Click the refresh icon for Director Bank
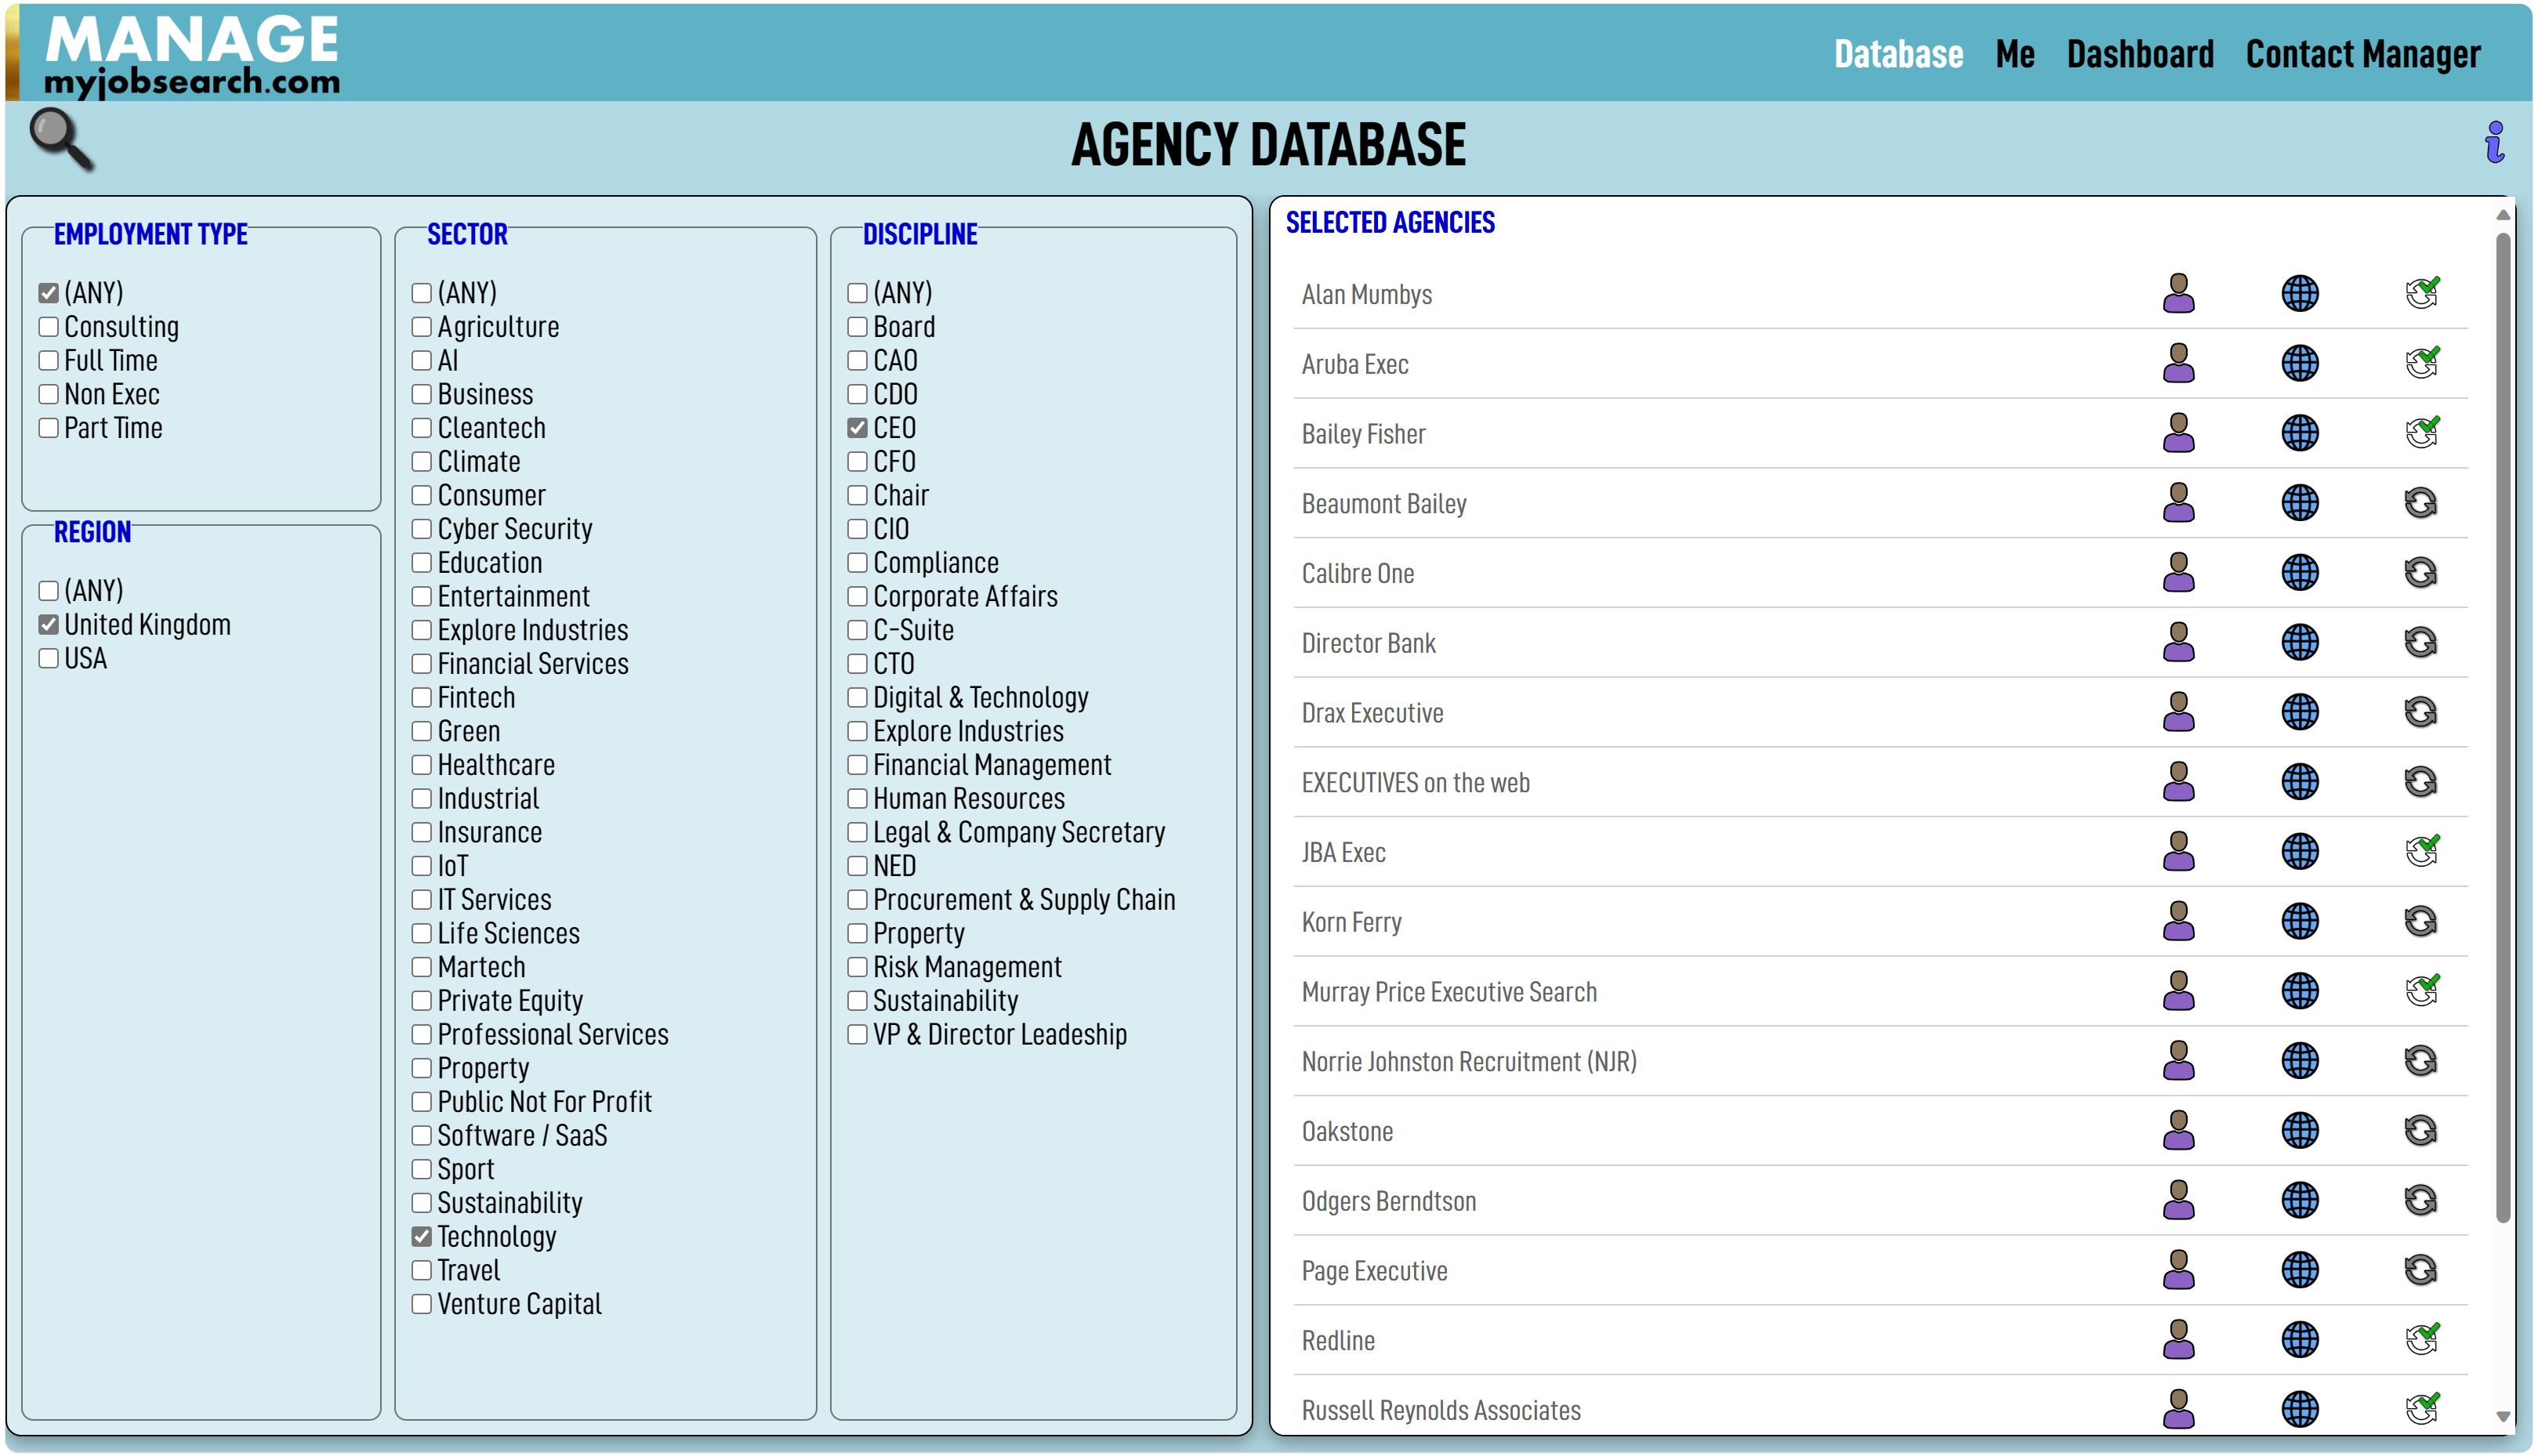 pyautogui.click(x=2420, y=643)
